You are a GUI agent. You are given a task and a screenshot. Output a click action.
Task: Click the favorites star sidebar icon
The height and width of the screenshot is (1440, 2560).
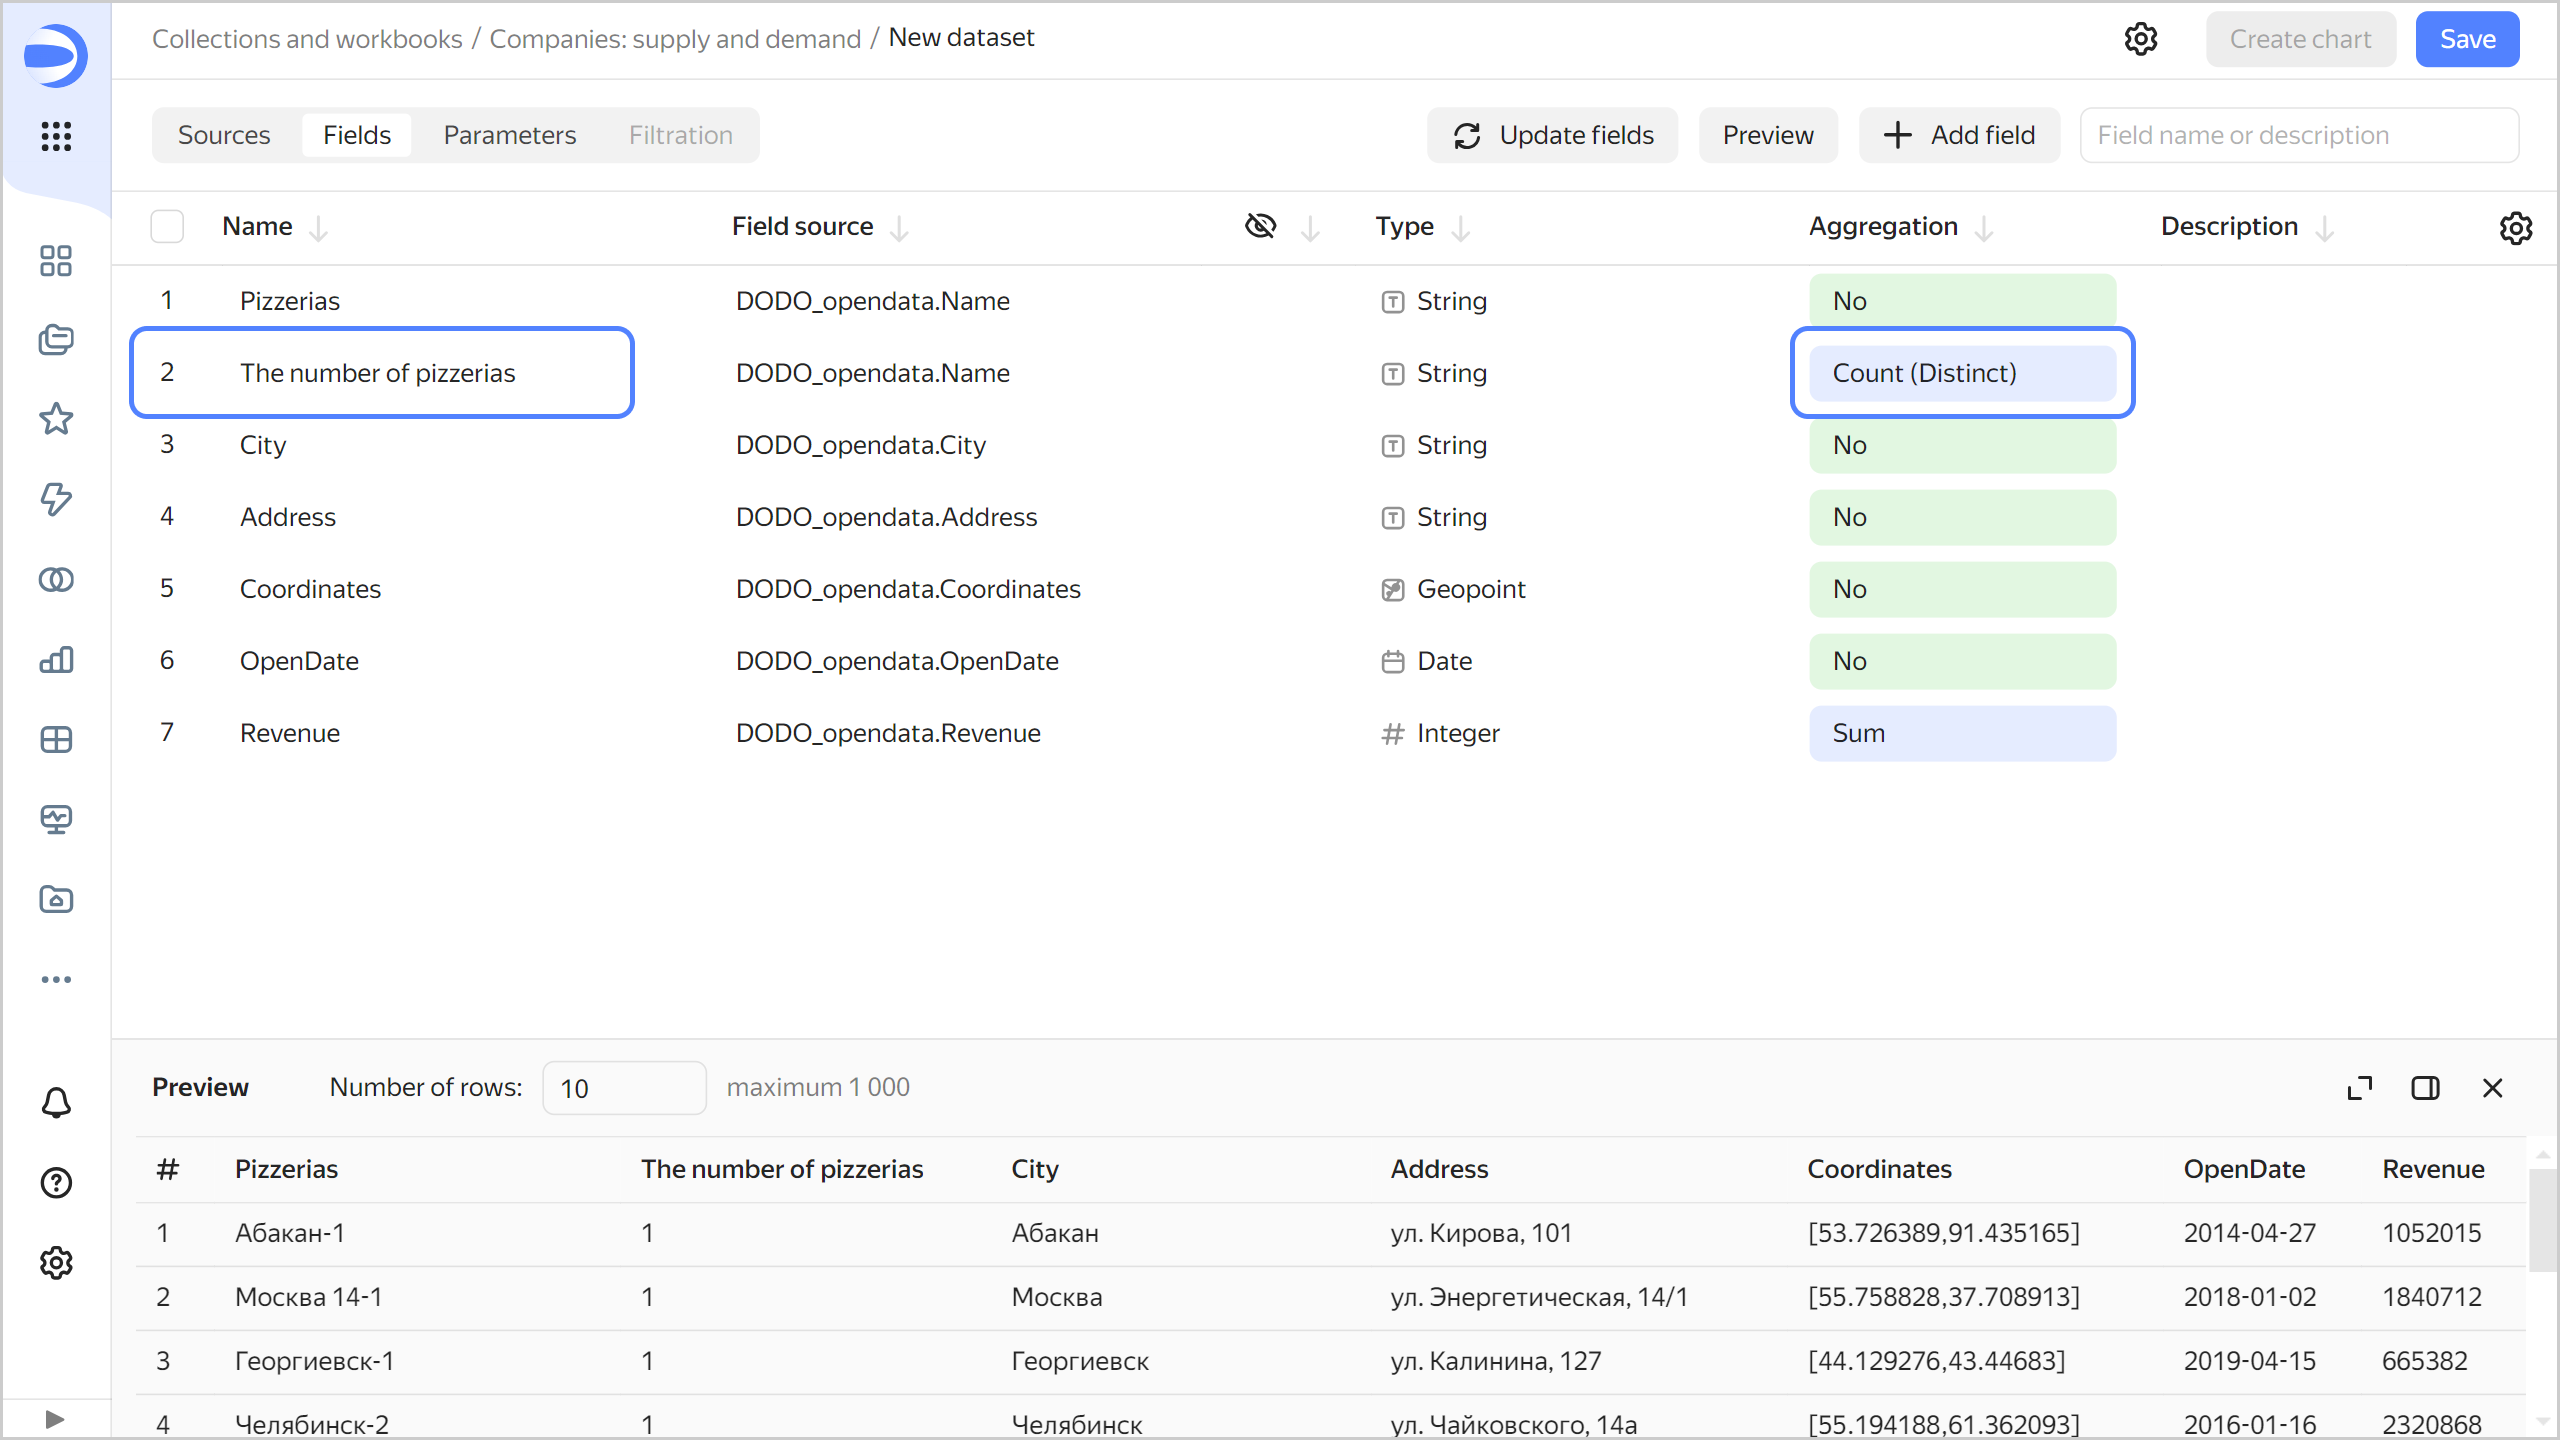tap(56, 419)
